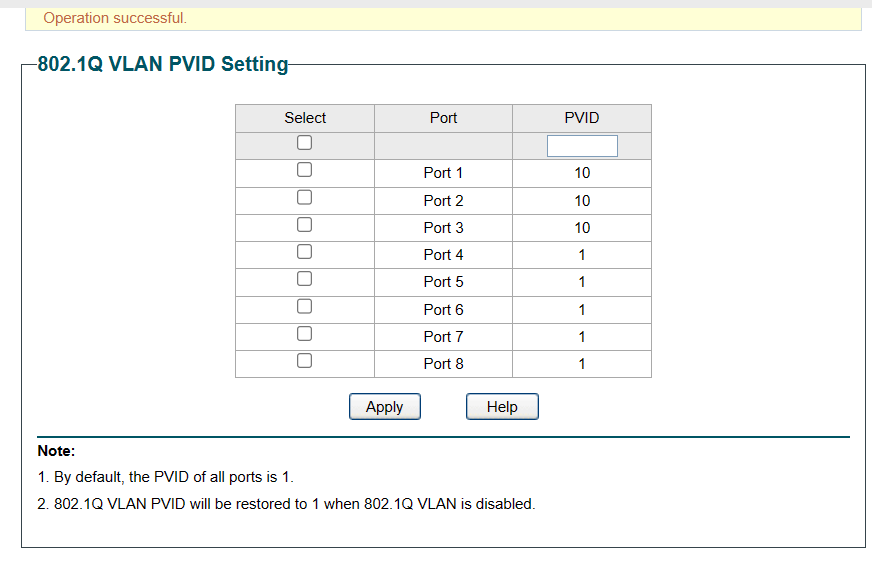This screenshot has width=872, height=562.
Task: Click the PVID text input field
Action: point(582,146)
